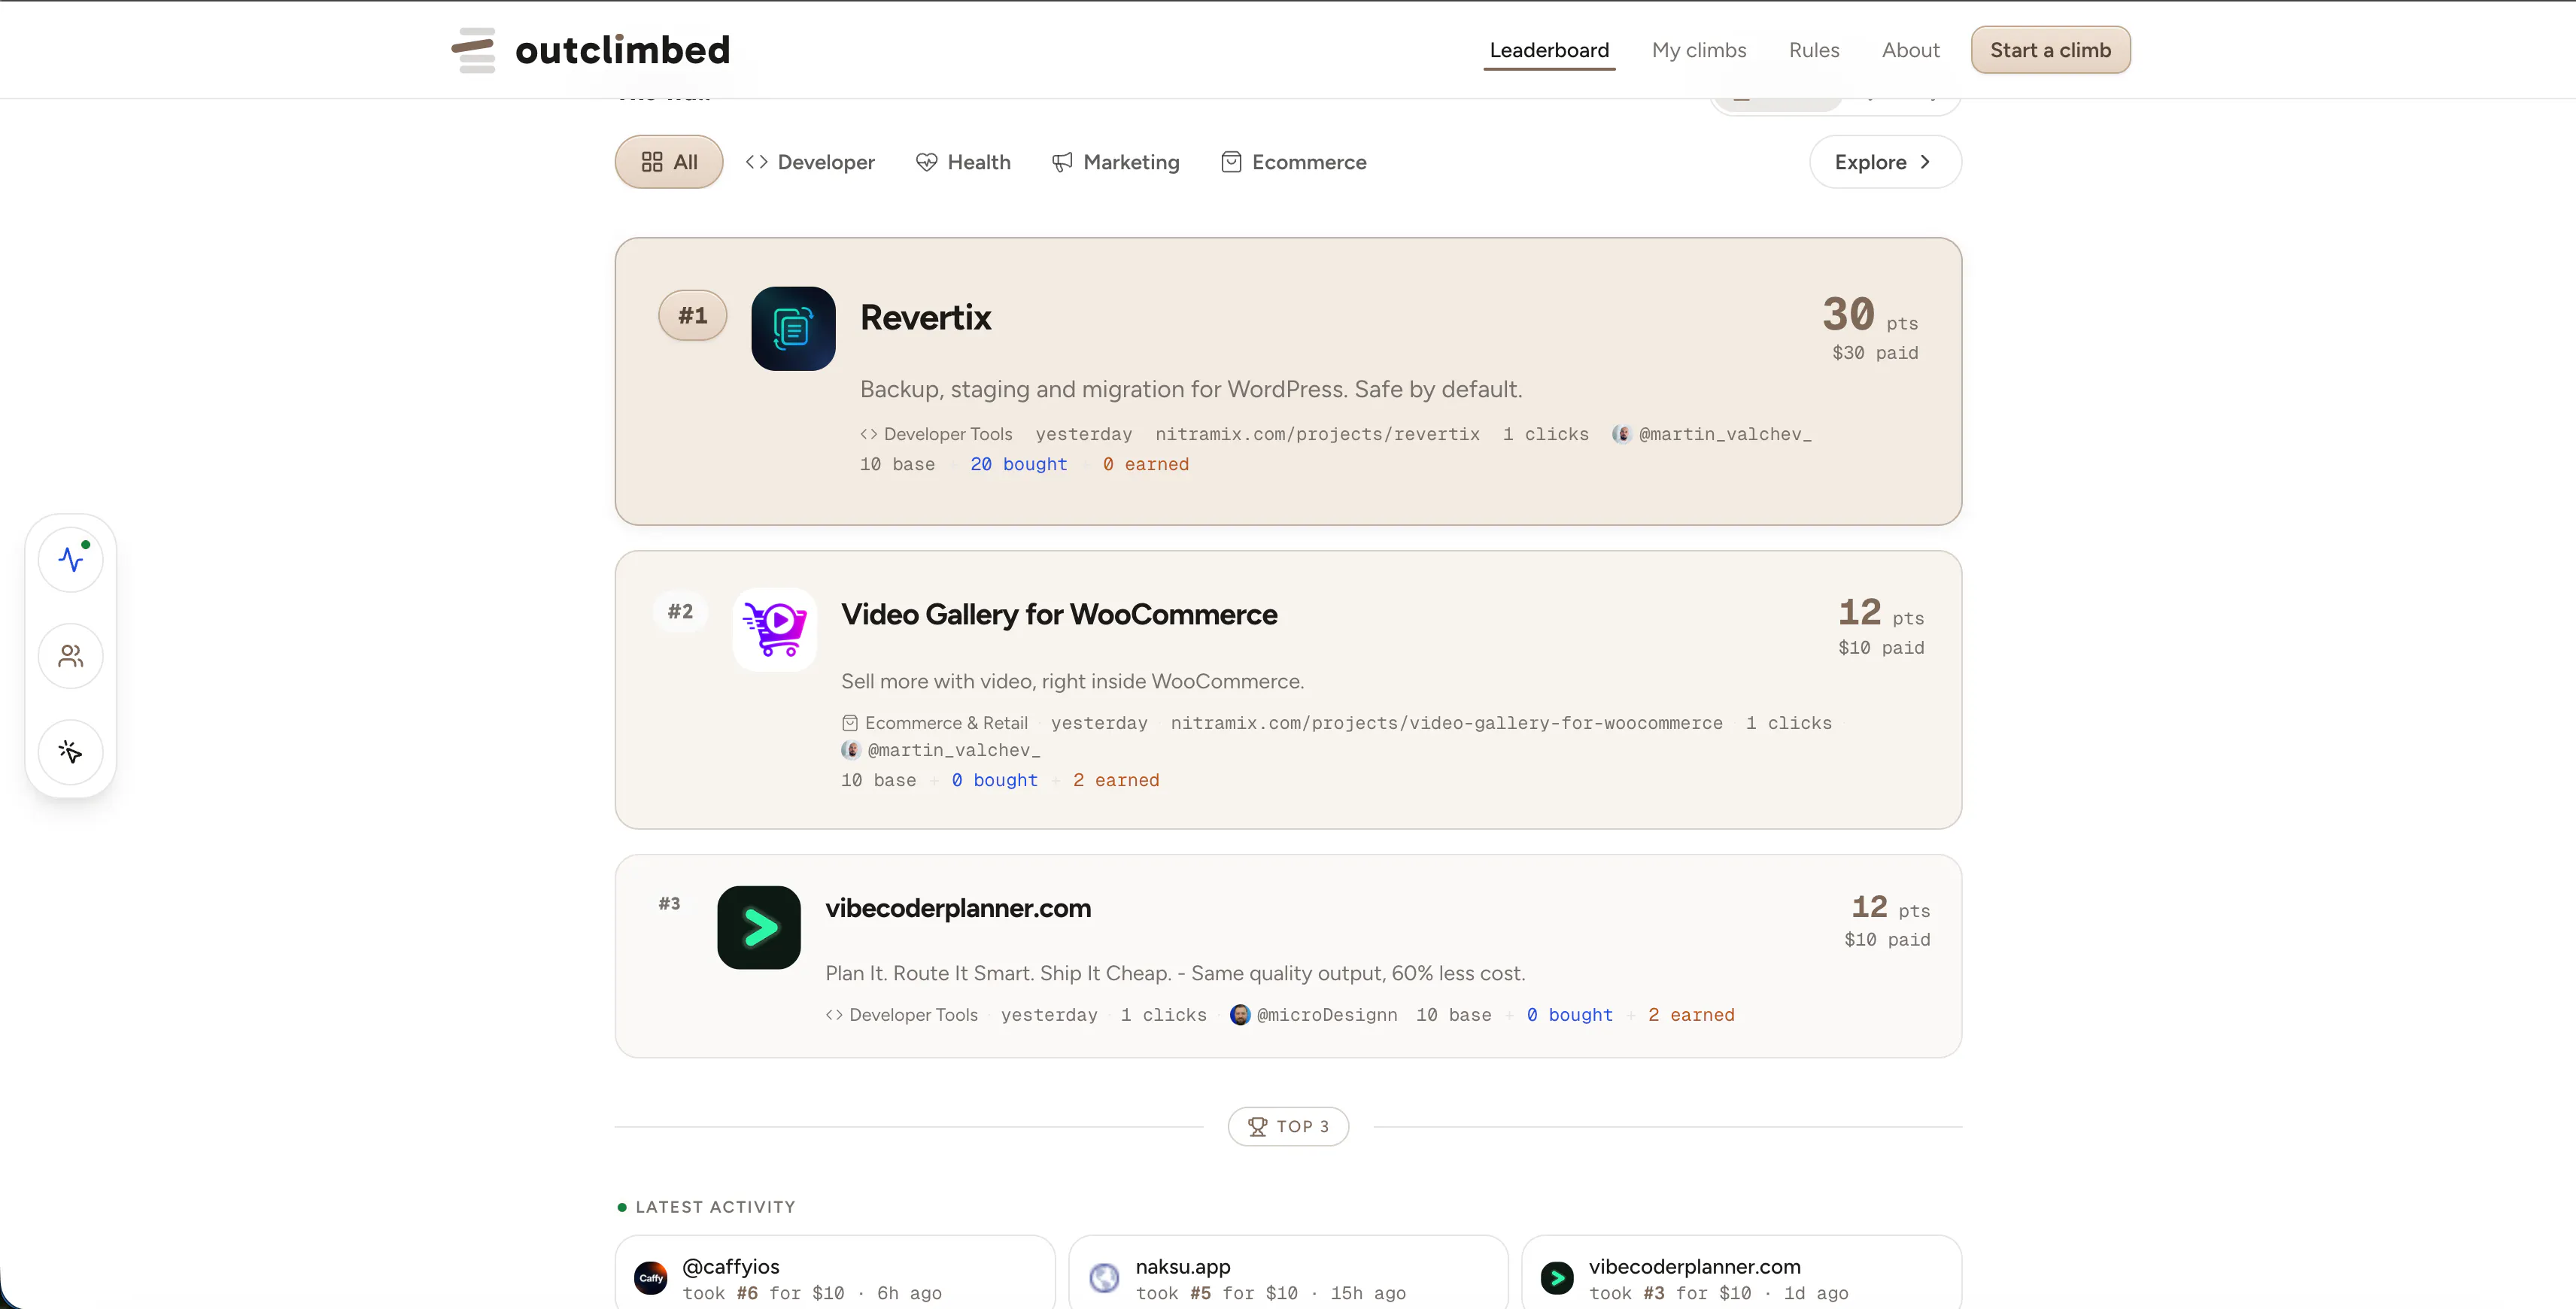
Task: Click the #2 rank badge
Action: tap(680, 611)
